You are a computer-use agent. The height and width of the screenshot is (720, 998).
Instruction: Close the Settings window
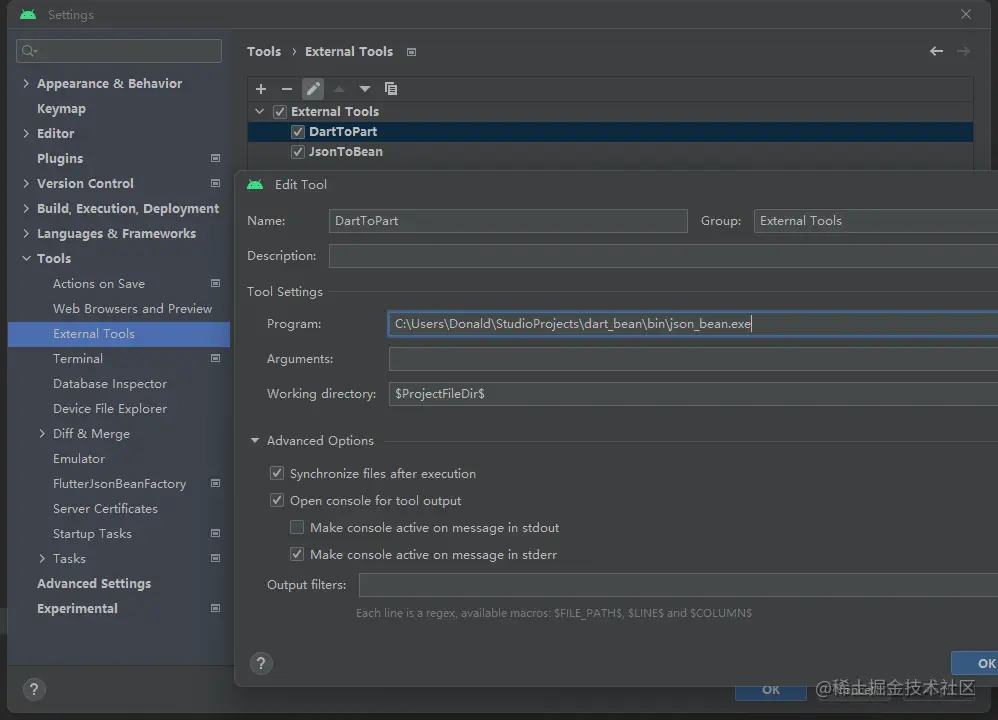[966, 14]
